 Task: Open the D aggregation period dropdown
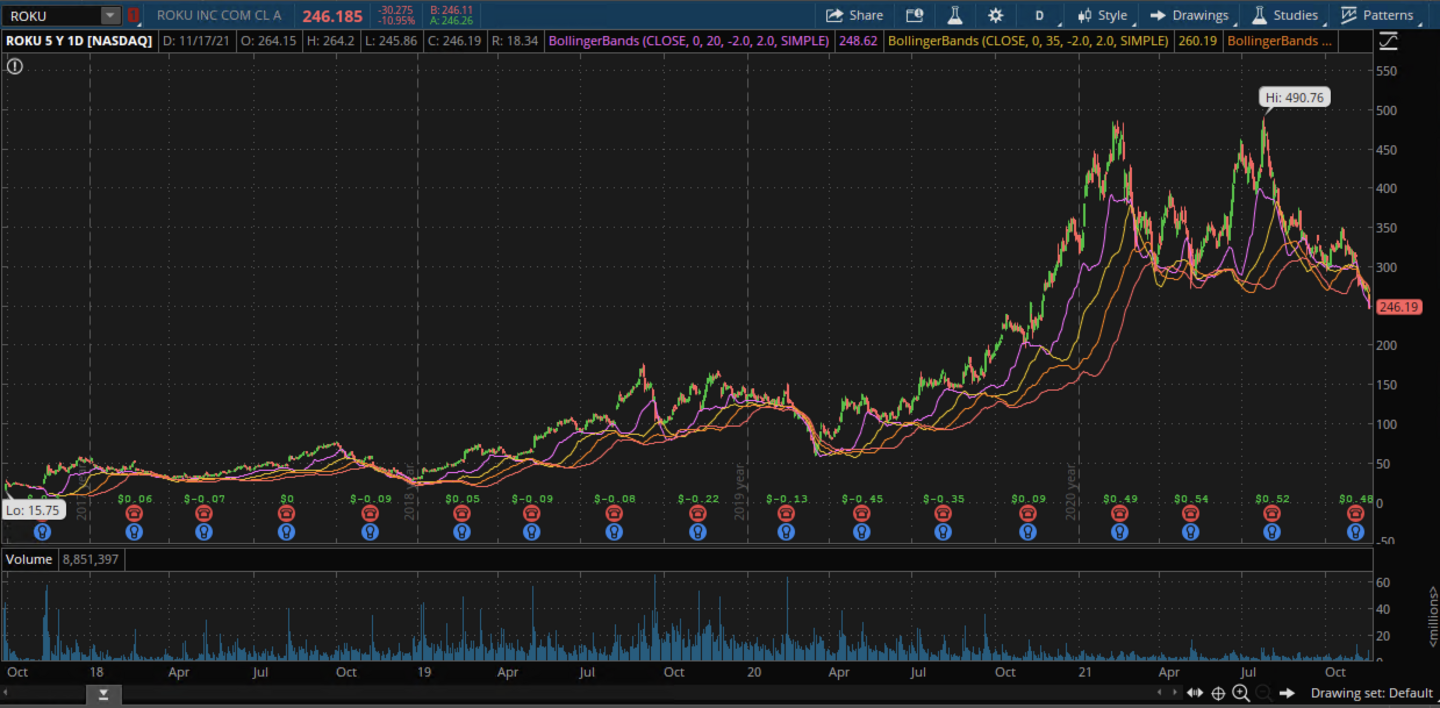(x=1039, y=15)
